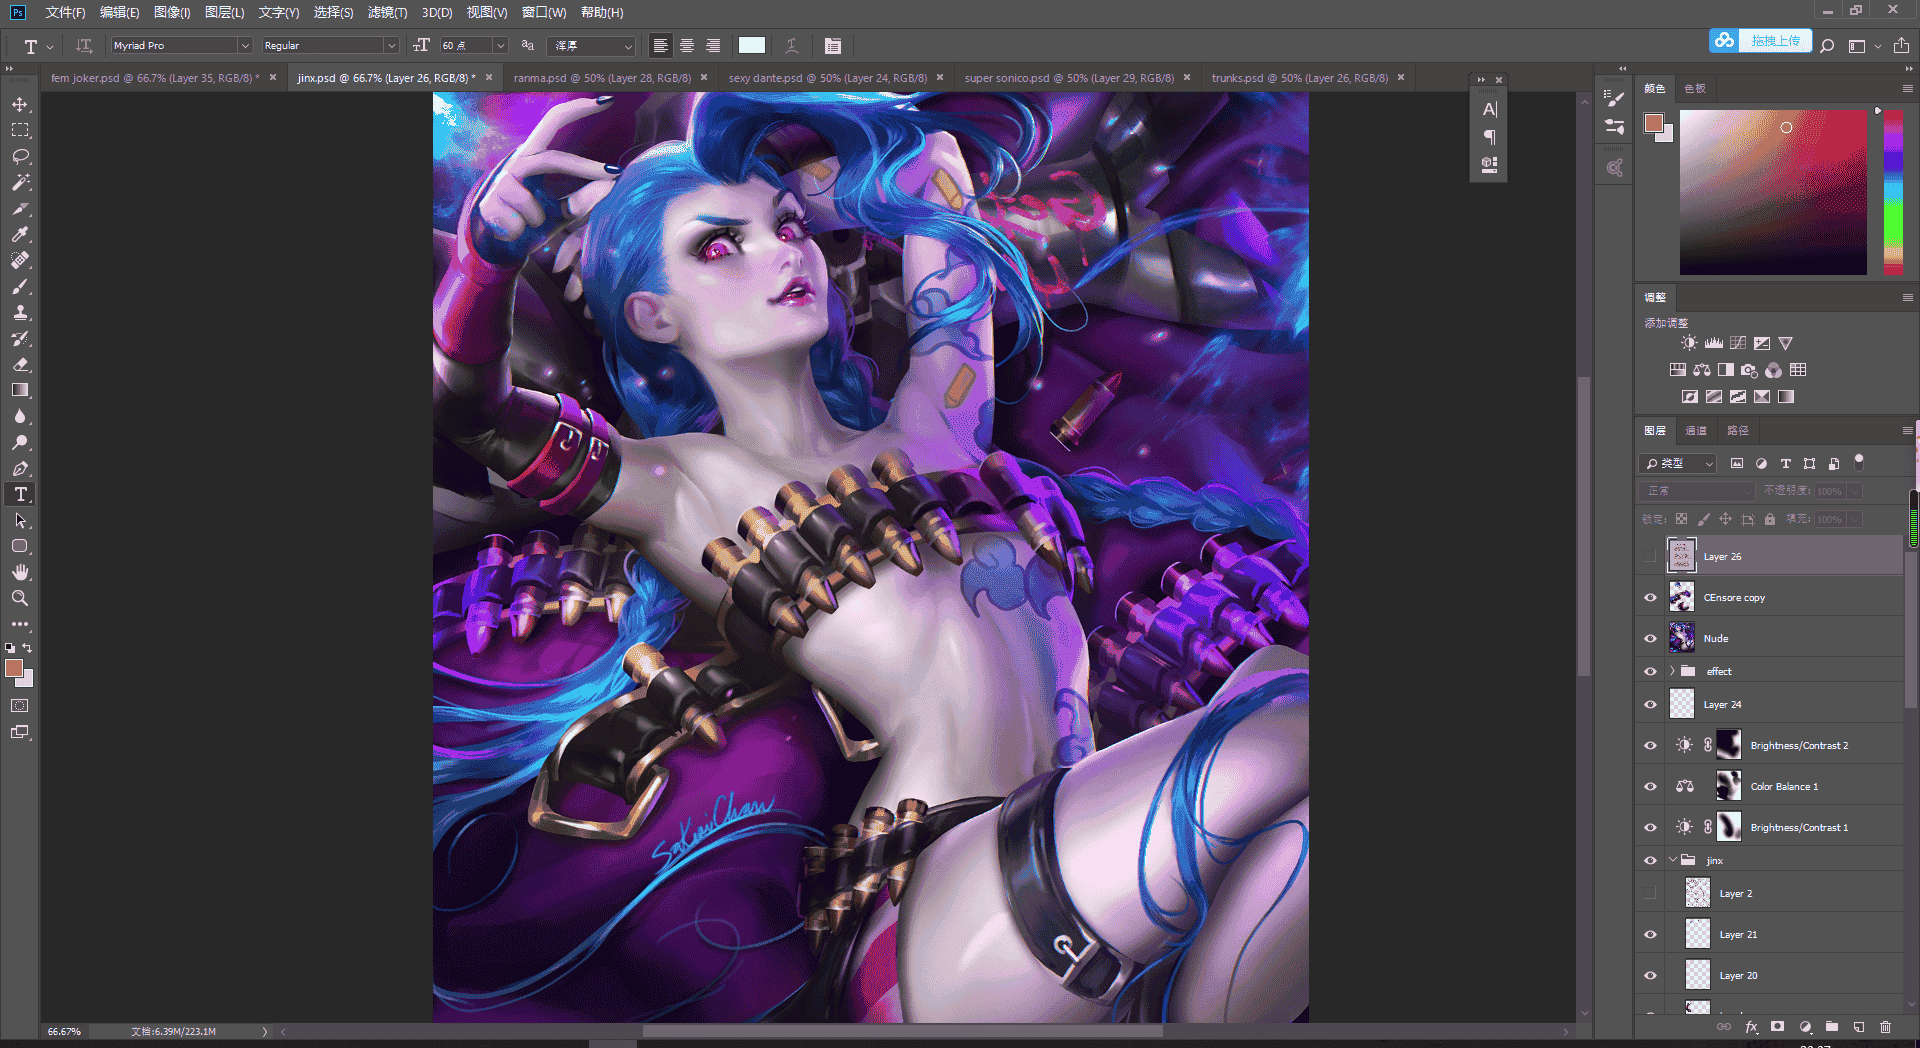Viewport: 1920px width, 1048px height.
Task: Select the Move tool
Action: click(20, 105)
